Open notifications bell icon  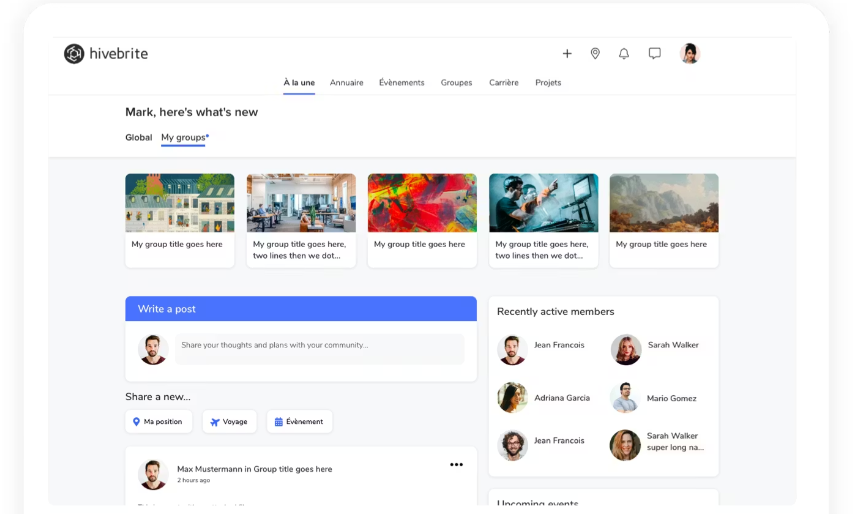(x=624, y=54)
